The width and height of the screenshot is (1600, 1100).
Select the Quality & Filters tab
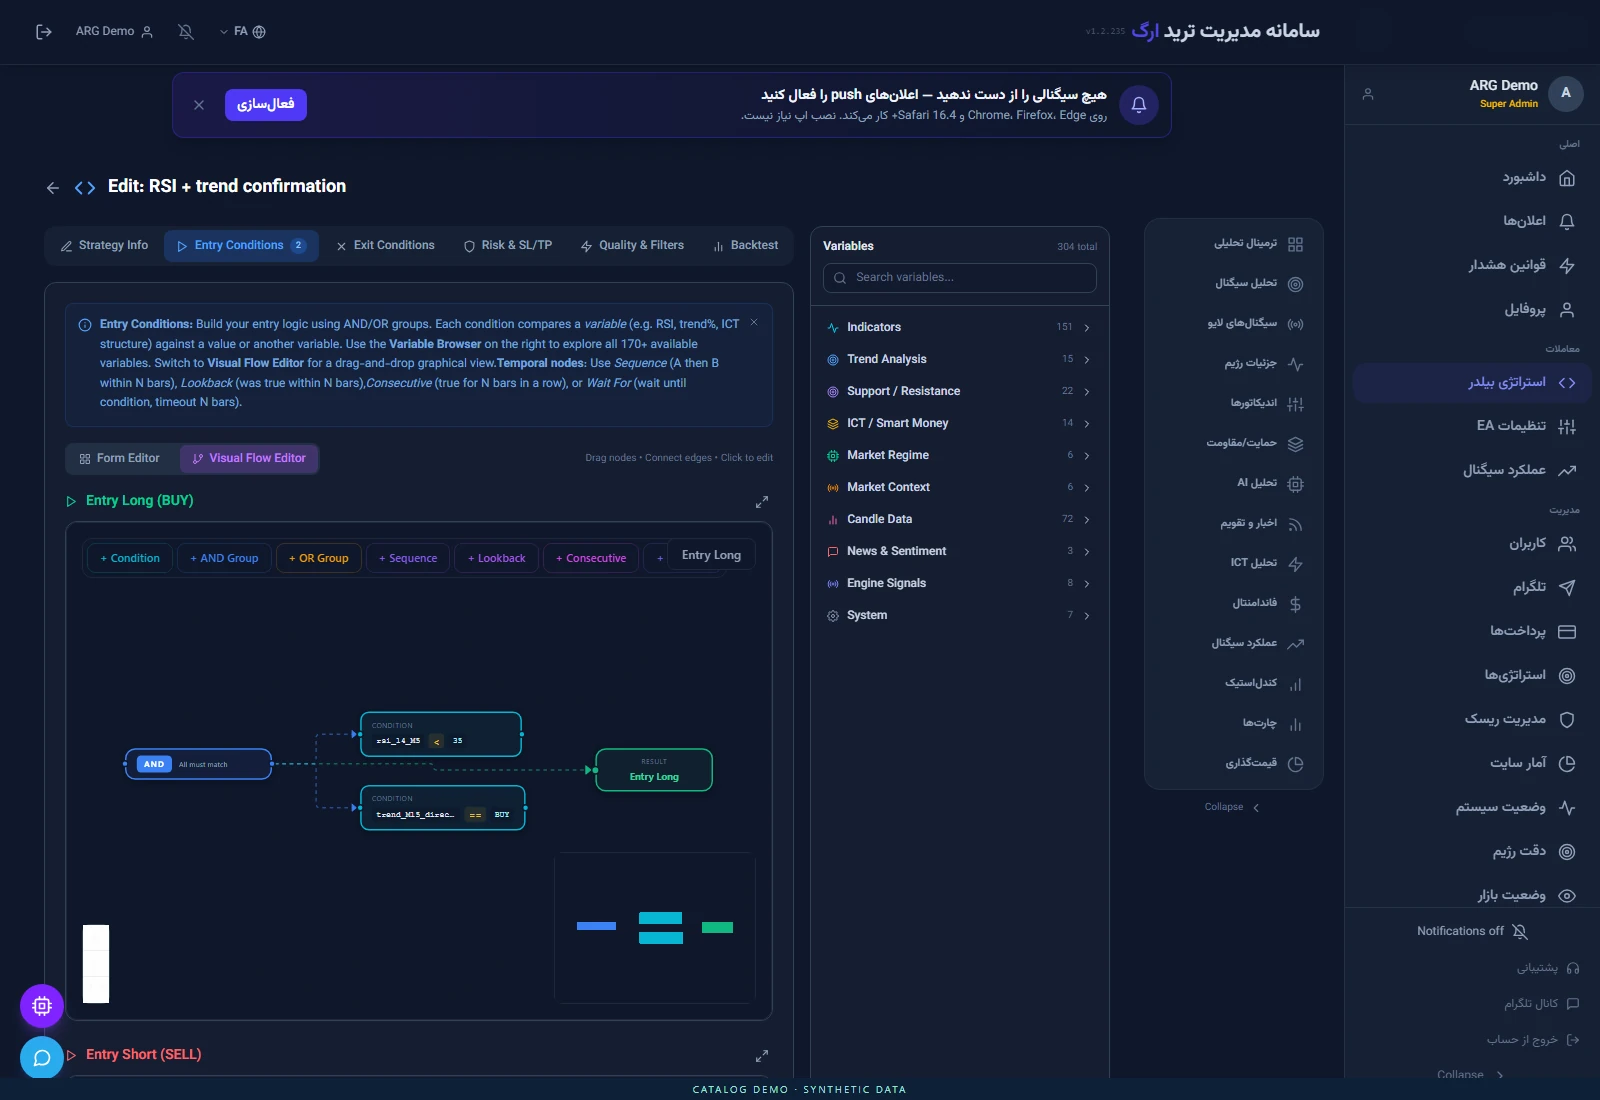pos(632,246)
